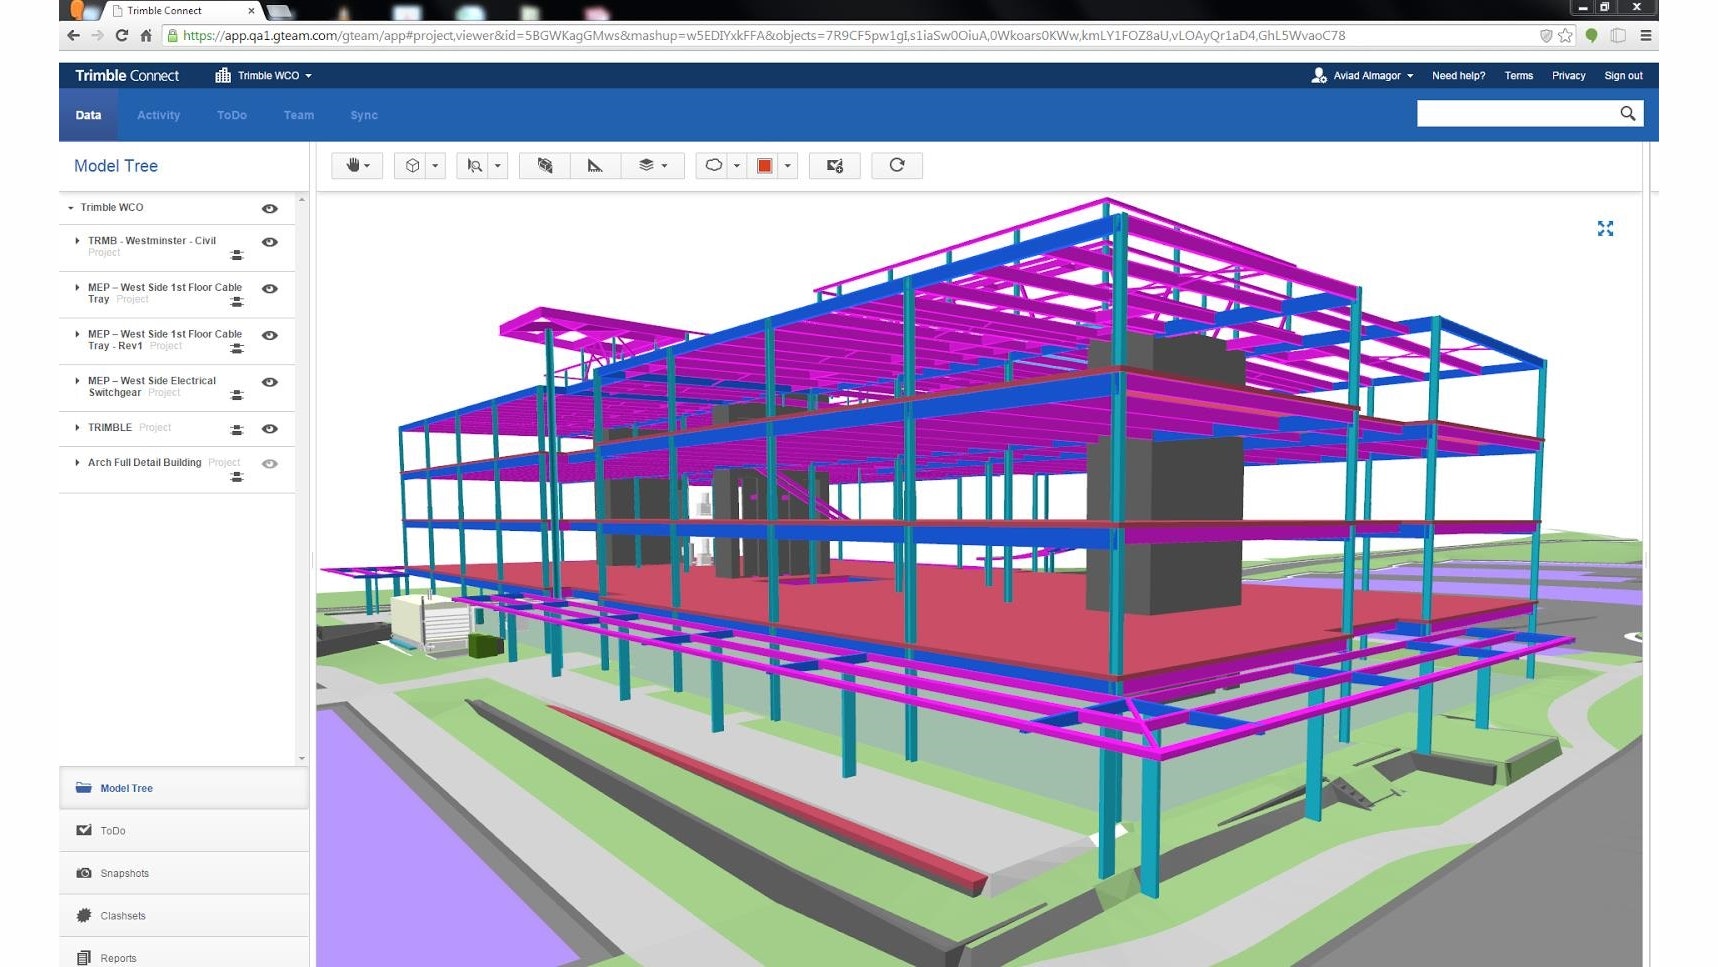
Task: Click the browser address bar URL
Action: coord(764,35)
